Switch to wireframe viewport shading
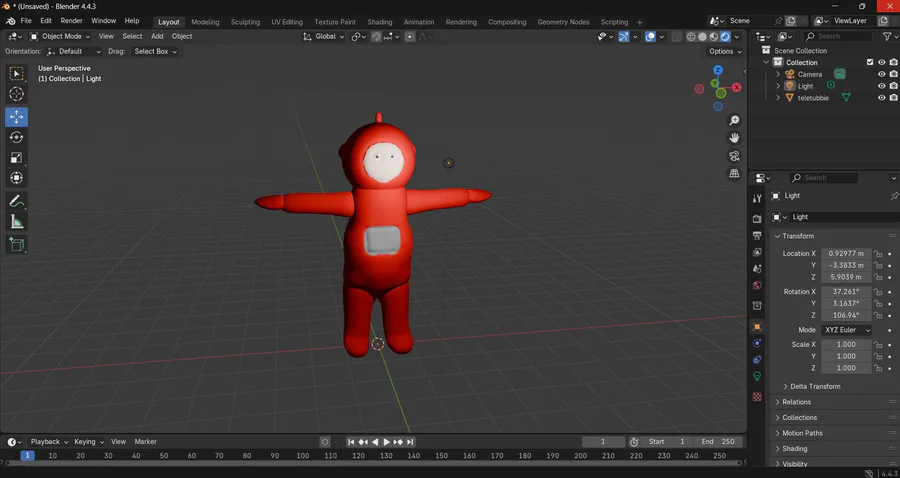The height and width of the screenshot is (478, 900). tap(691, 36)
